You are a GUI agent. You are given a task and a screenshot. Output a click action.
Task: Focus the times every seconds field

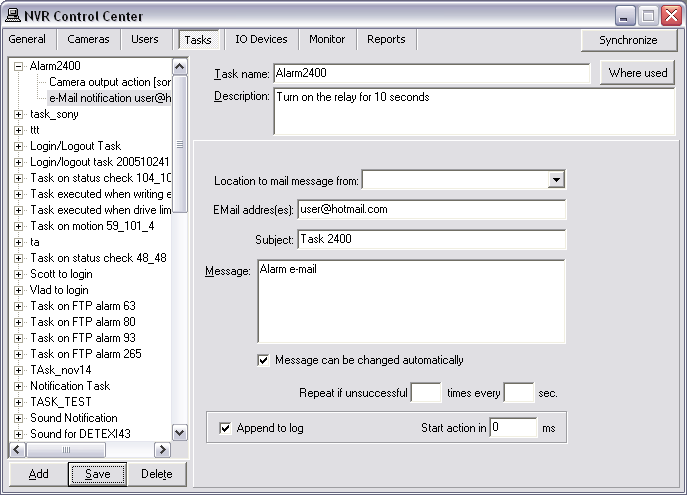pyautogui.click(x=519, y=392)
